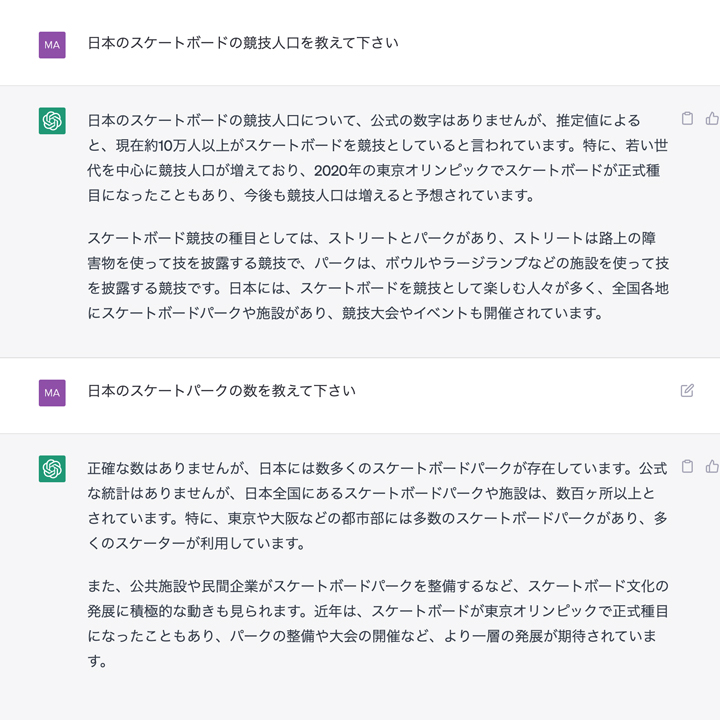This screenshot has height=720, width=720.
Task: Click the MA avatar on first question
Action: (52, 44)
